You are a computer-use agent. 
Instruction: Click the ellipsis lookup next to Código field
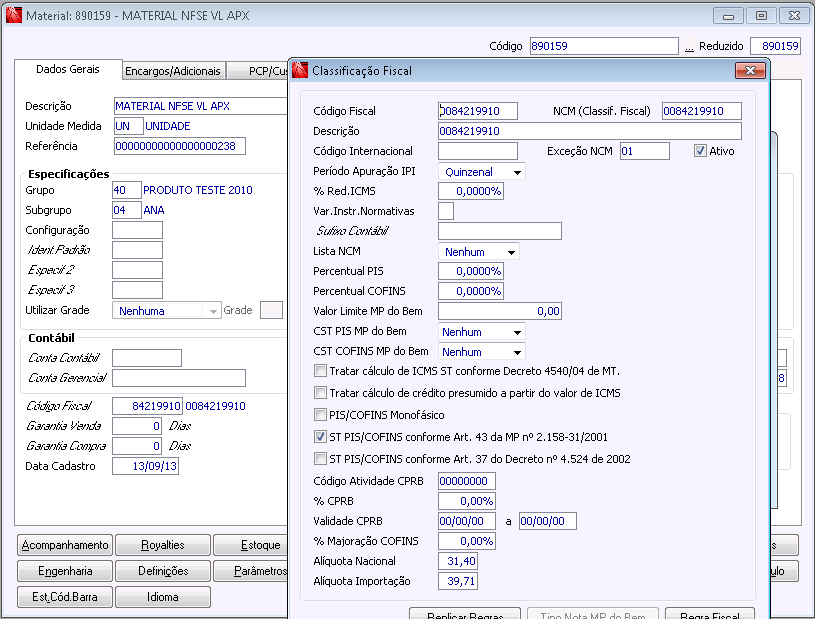[x=689, y=47]
